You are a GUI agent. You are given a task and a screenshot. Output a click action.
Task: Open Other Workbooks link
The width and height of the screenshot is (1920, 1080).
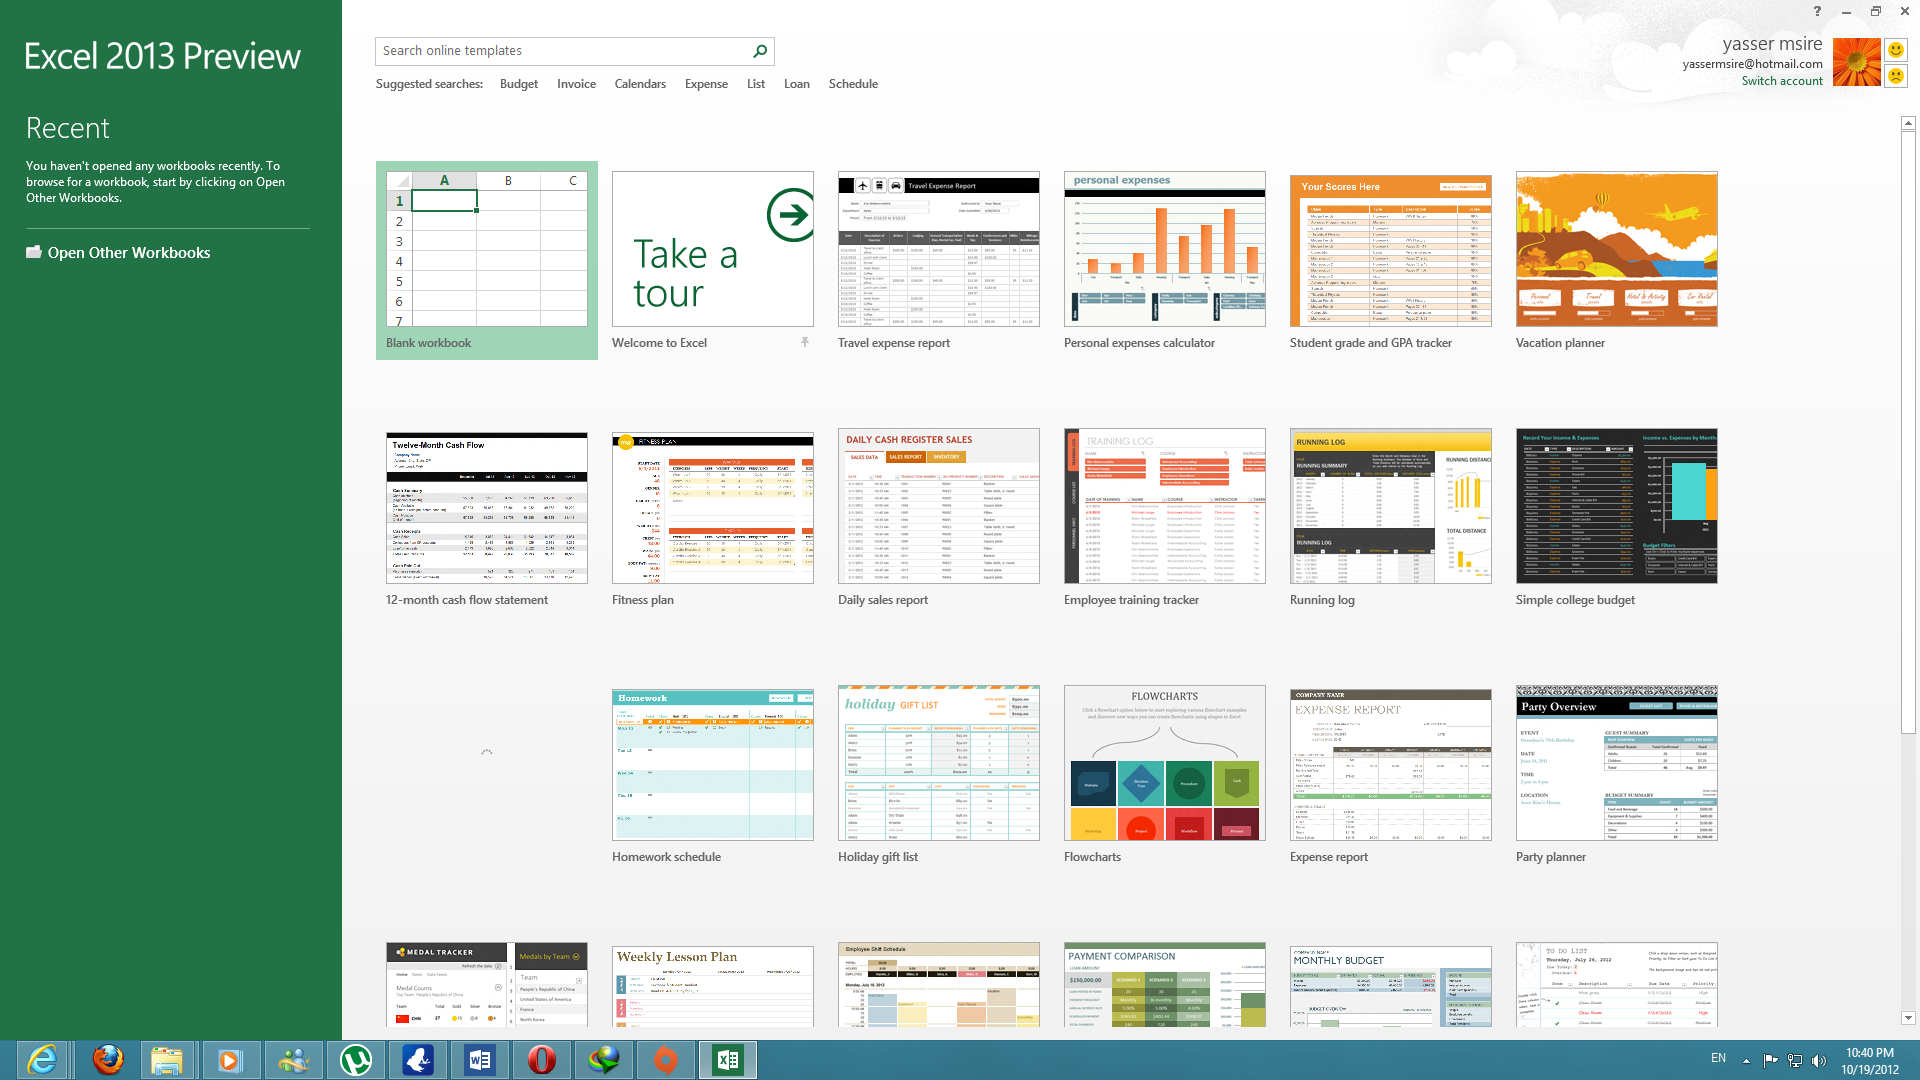click(x=118, y=253)
